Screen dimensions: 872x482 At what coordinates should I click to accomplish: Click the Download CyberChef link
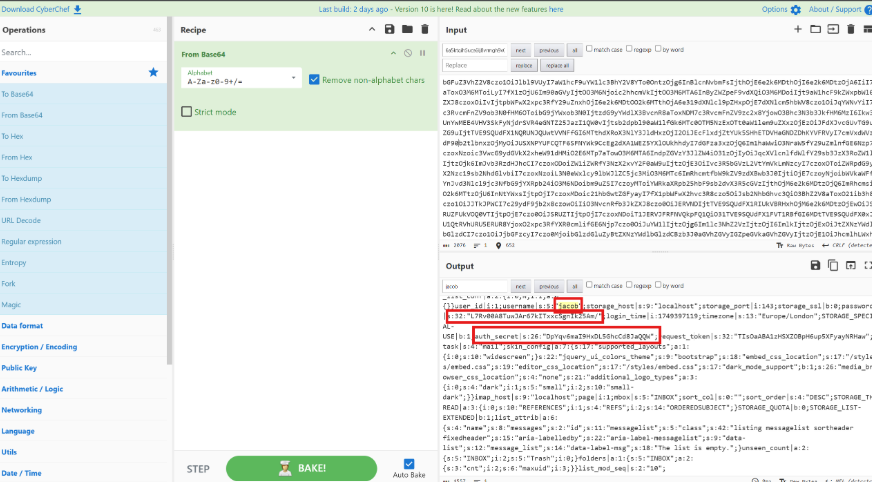click(x=41, y=9)
